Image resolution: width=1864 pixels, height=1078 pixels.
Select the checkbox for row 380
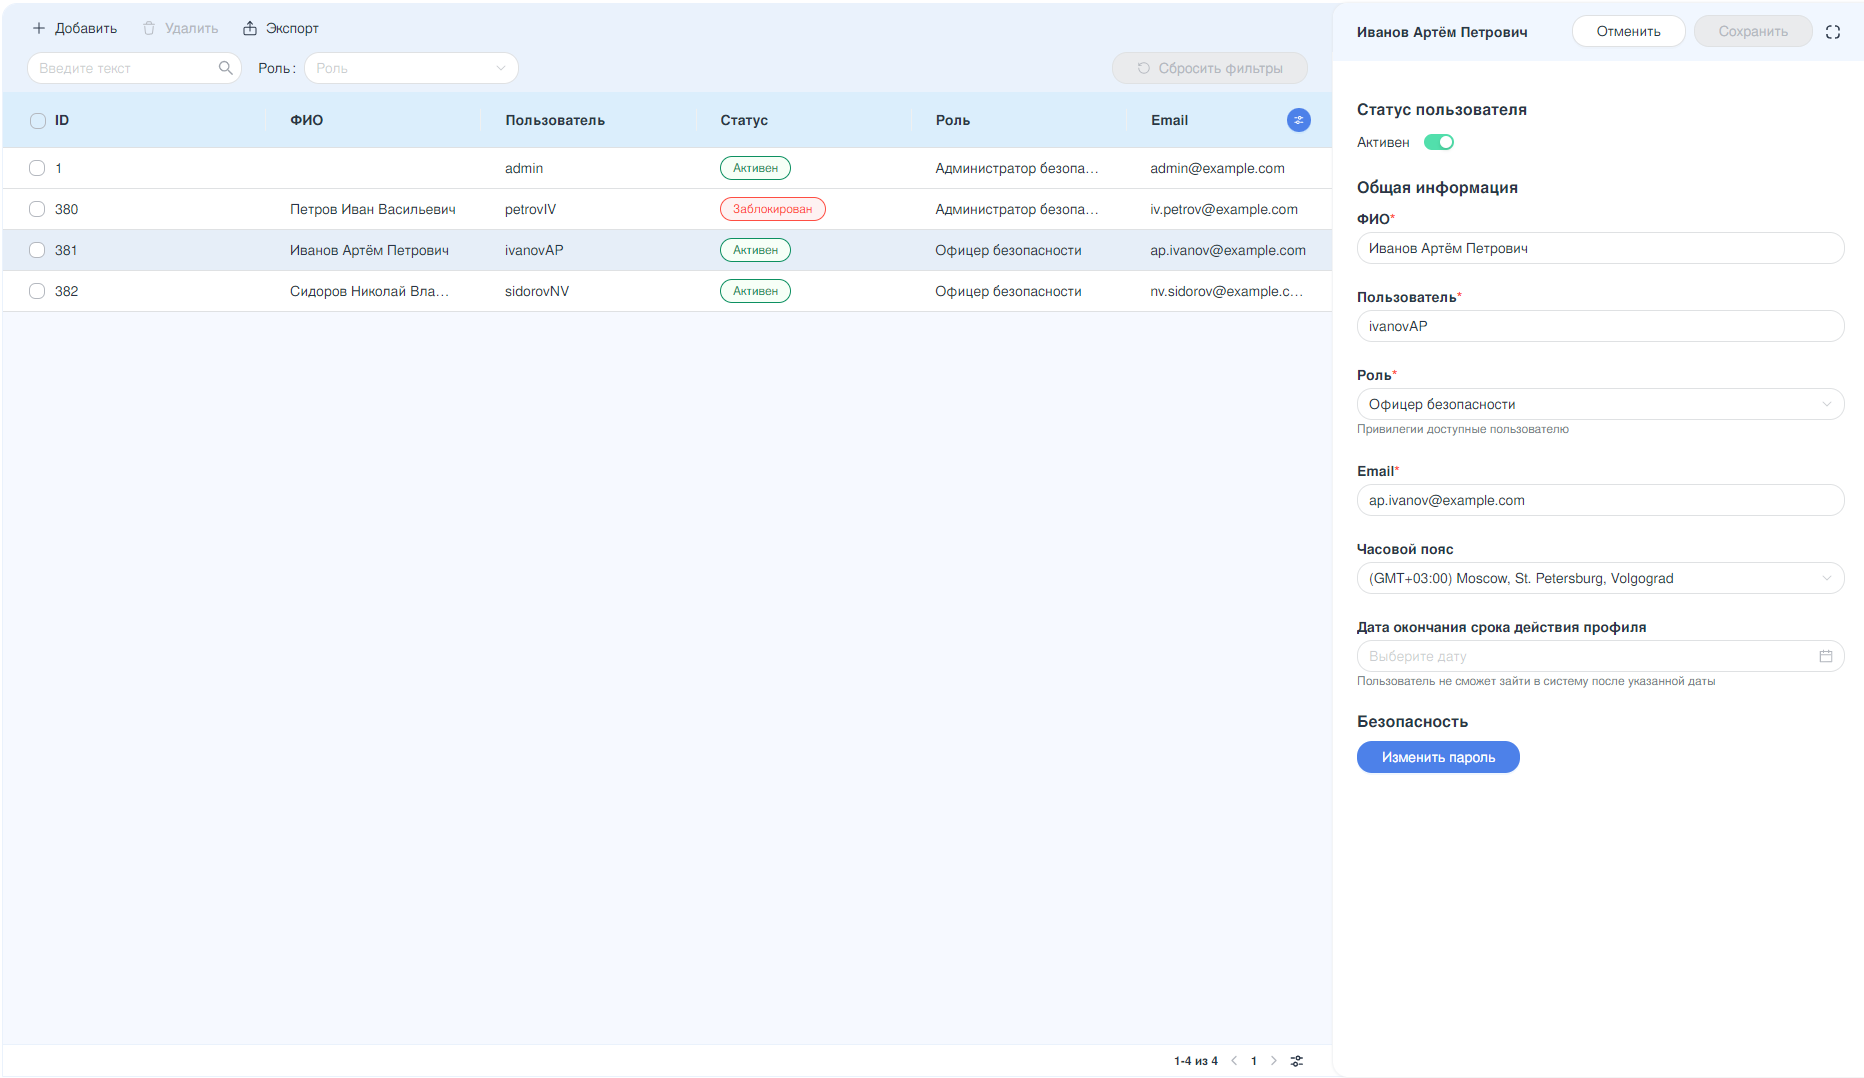point(37,209)
